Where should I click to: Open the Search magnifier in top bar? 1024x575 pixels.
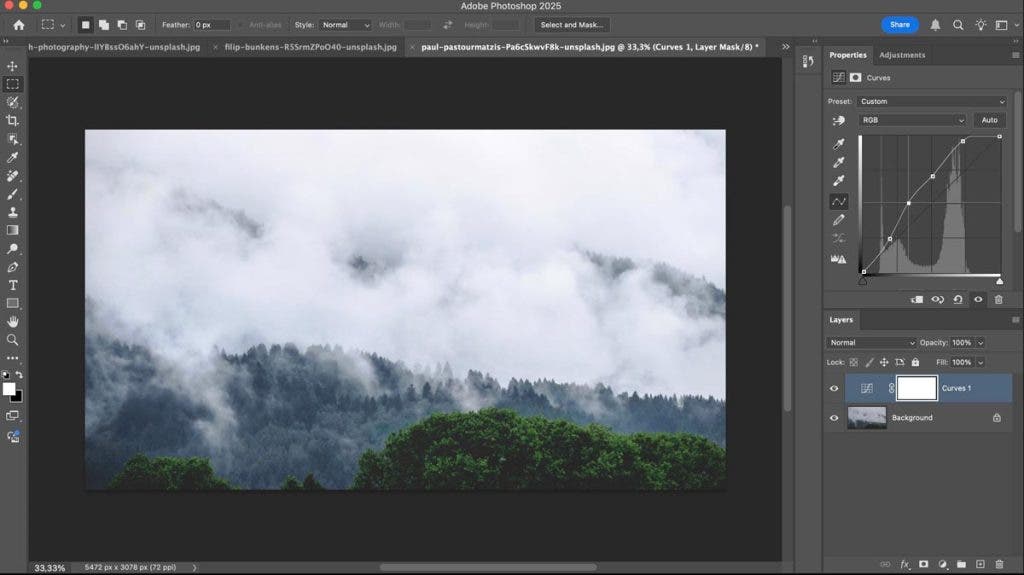coord(958,25)
